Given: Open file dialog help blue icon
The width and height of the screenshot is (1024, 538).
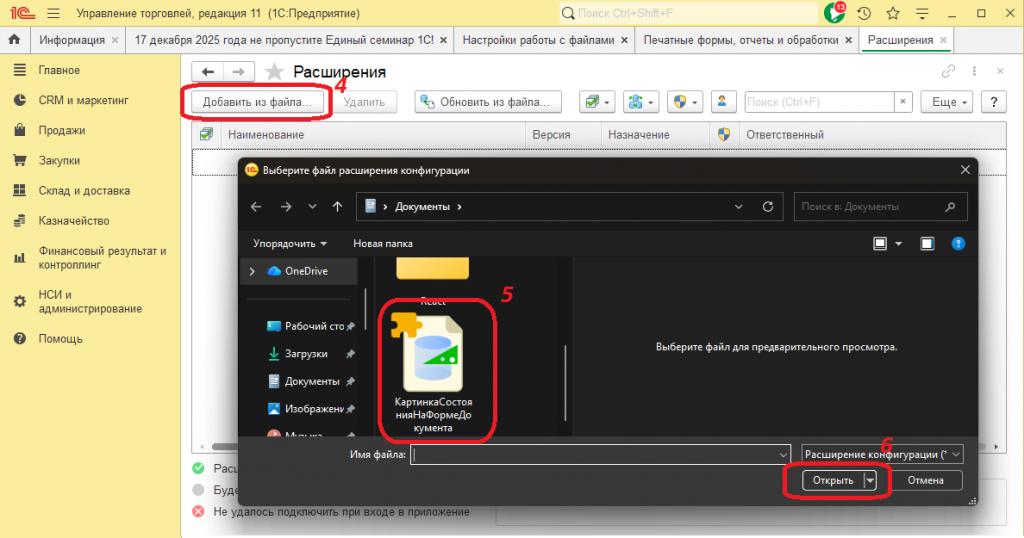Looking at the screenshot, I should point(958,244).
